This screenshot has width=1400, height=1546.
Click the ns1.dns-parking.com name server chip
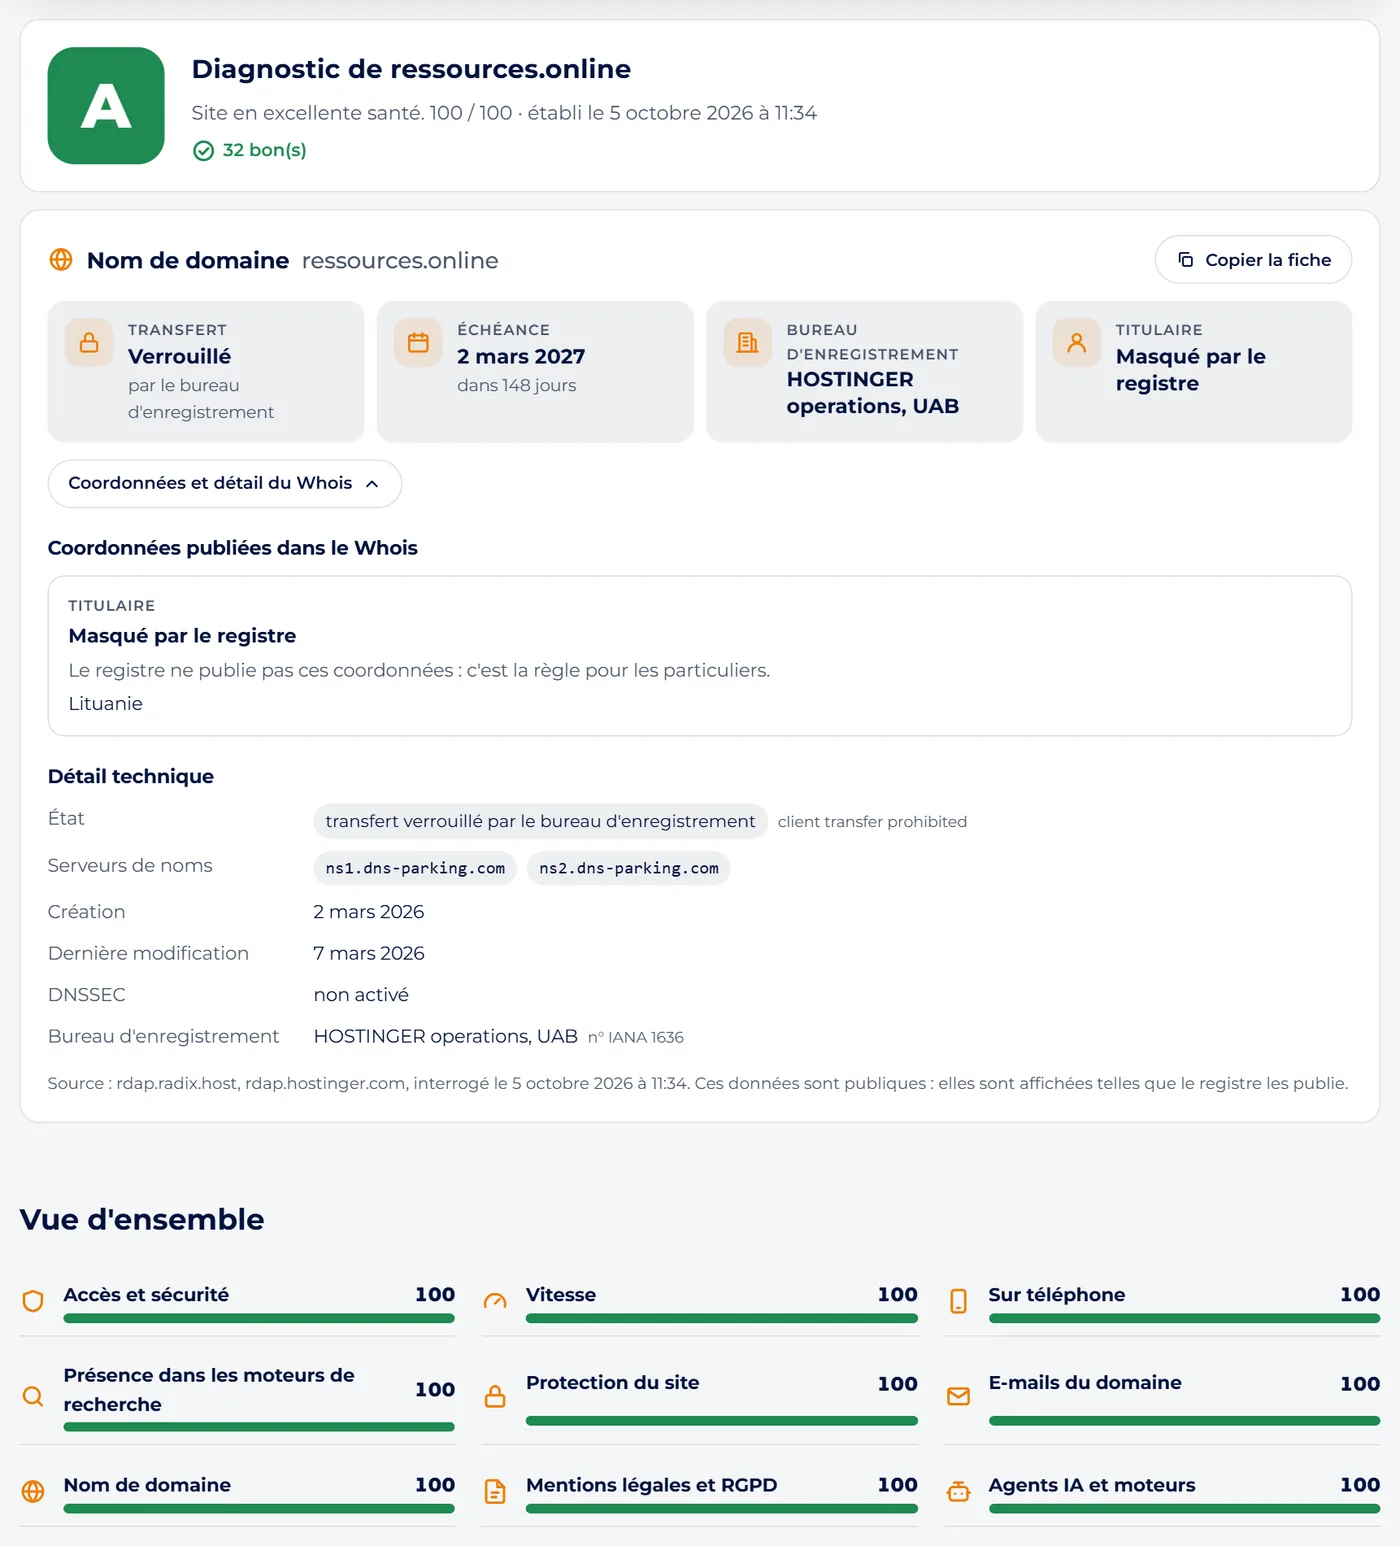coord(415,868)
